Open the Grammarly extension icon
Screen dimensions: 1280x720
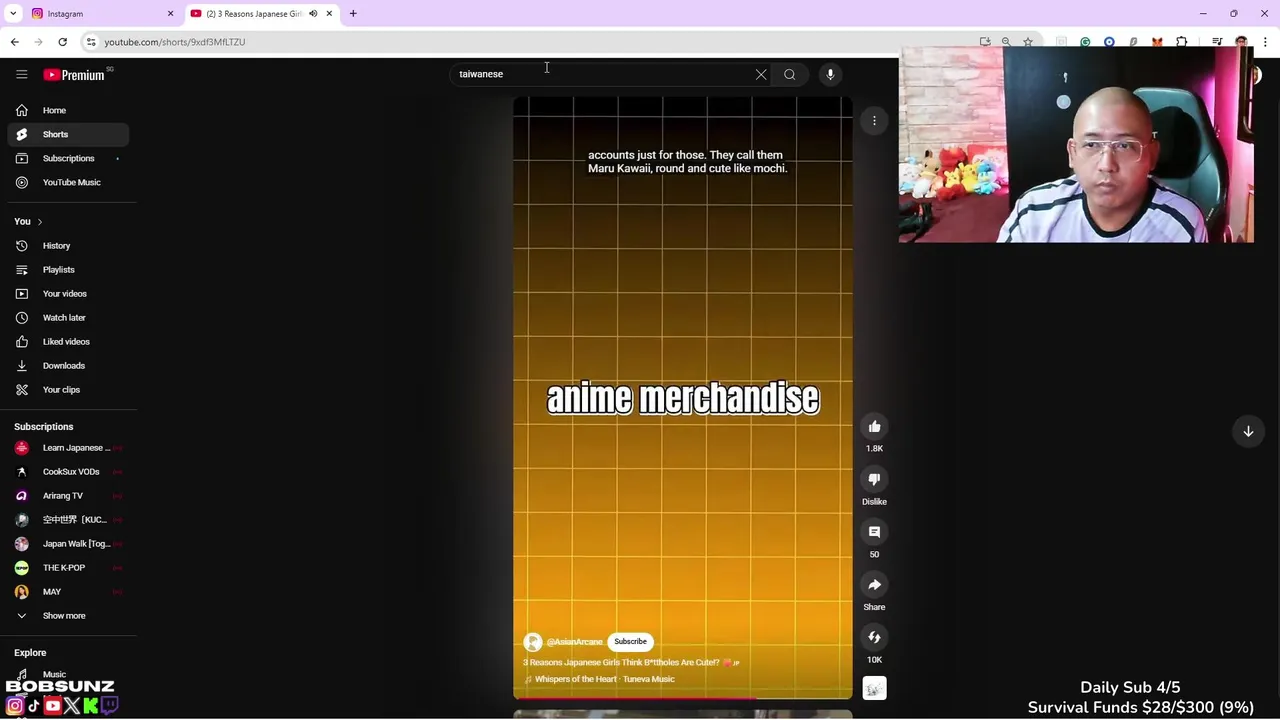(x=1085, y=42)
